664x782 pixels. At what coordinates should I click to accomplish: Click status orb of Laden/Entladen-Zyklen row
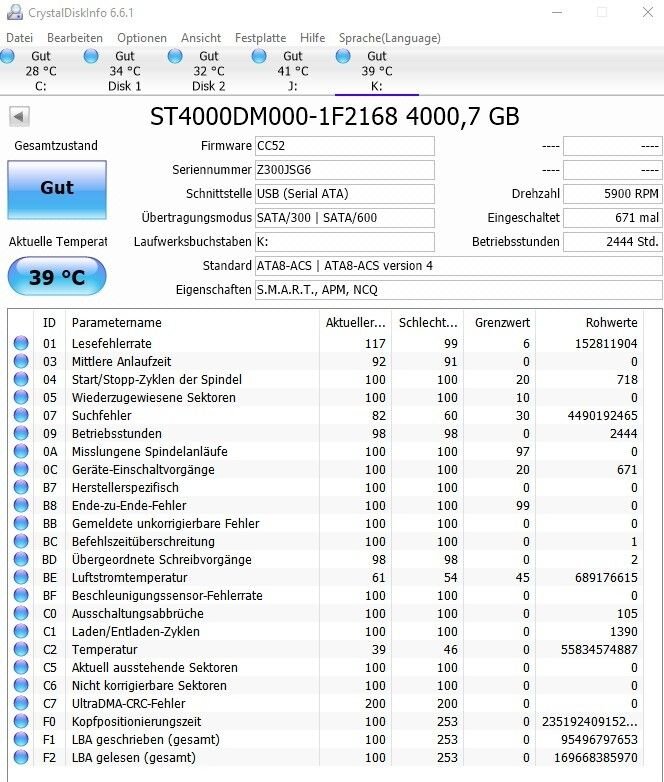point(21,631)
